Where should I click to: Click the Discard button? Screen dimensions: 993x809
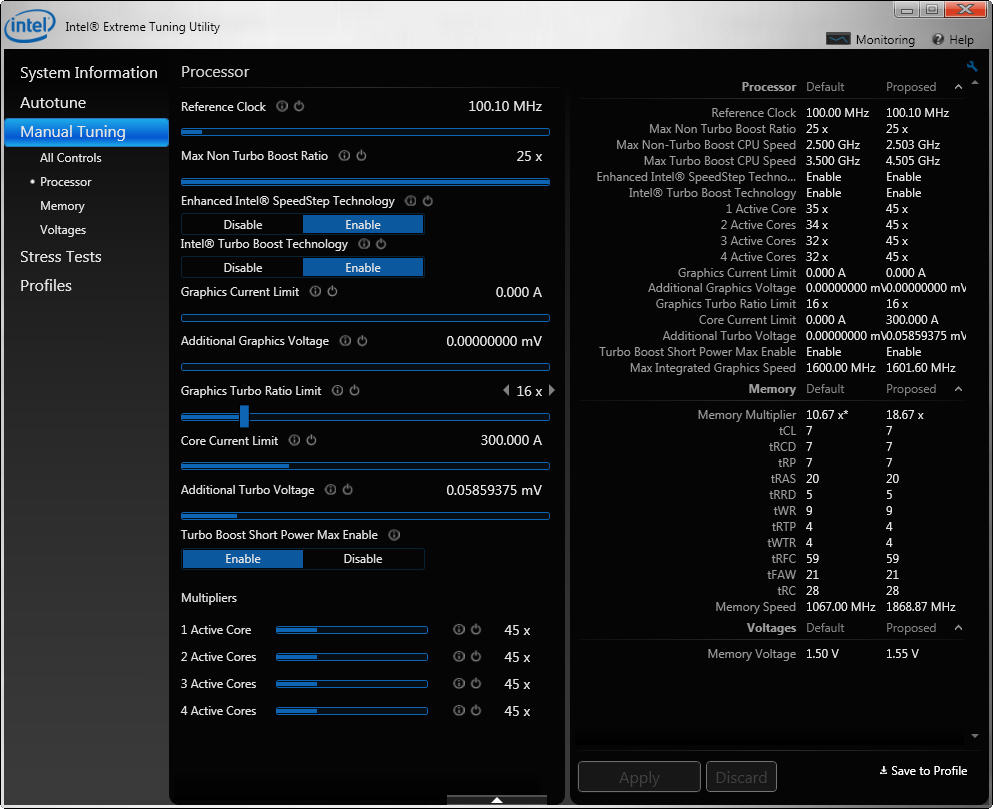coord(741,777)
